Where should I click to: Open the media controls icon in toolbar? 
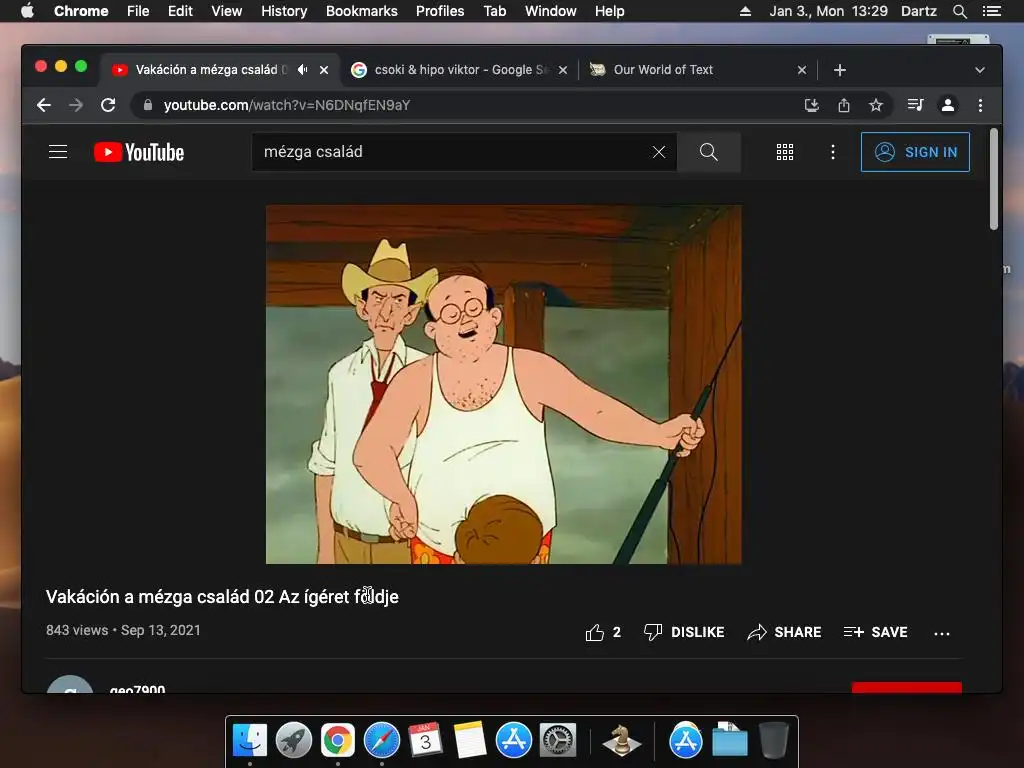(x=916, y=105)
